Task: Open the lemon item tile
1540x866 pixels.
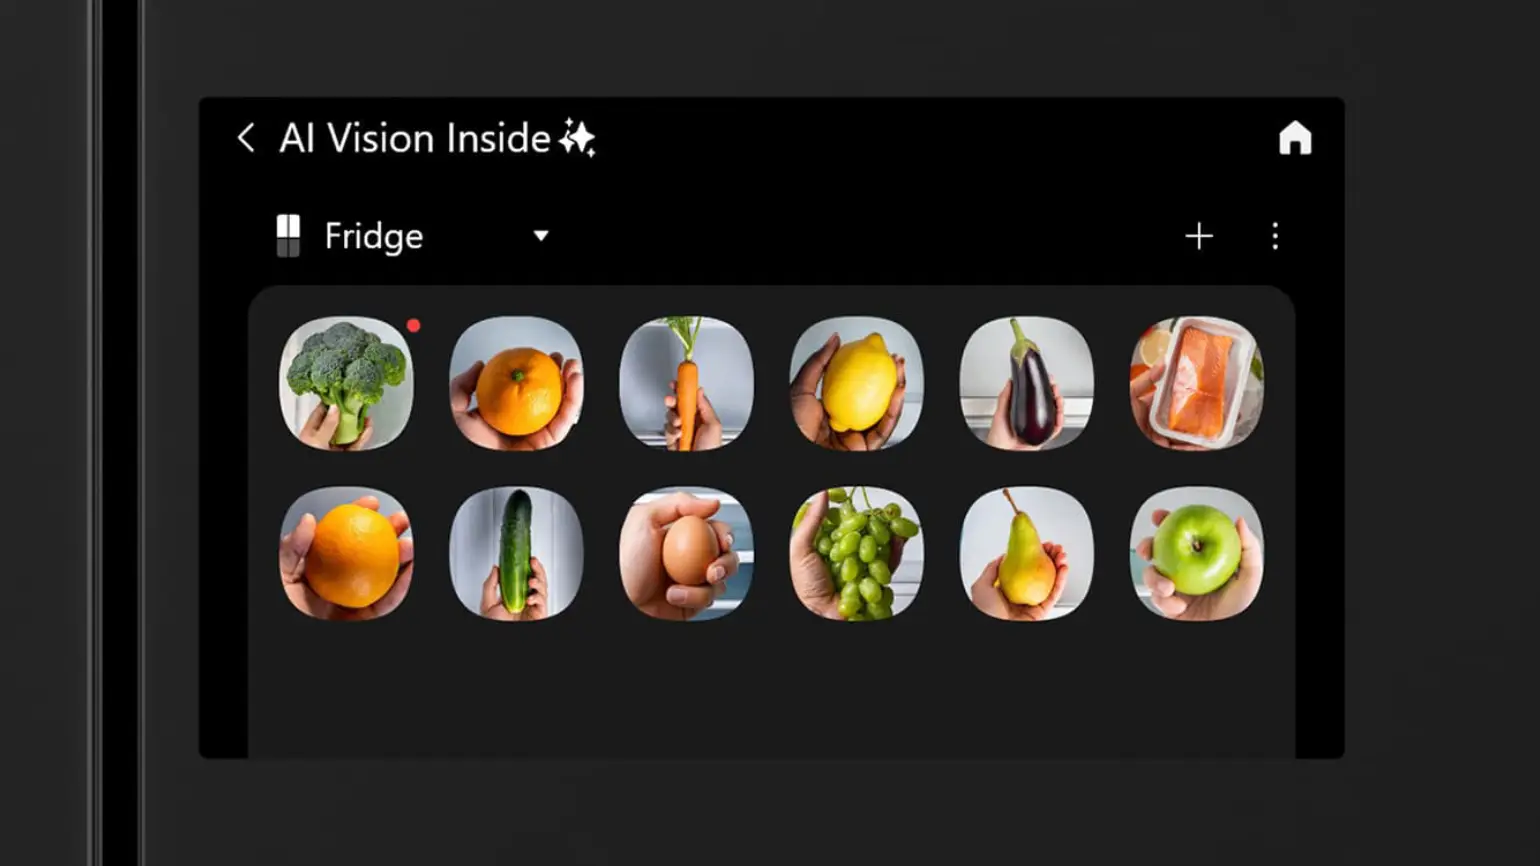Action: [x=857, y=383]
